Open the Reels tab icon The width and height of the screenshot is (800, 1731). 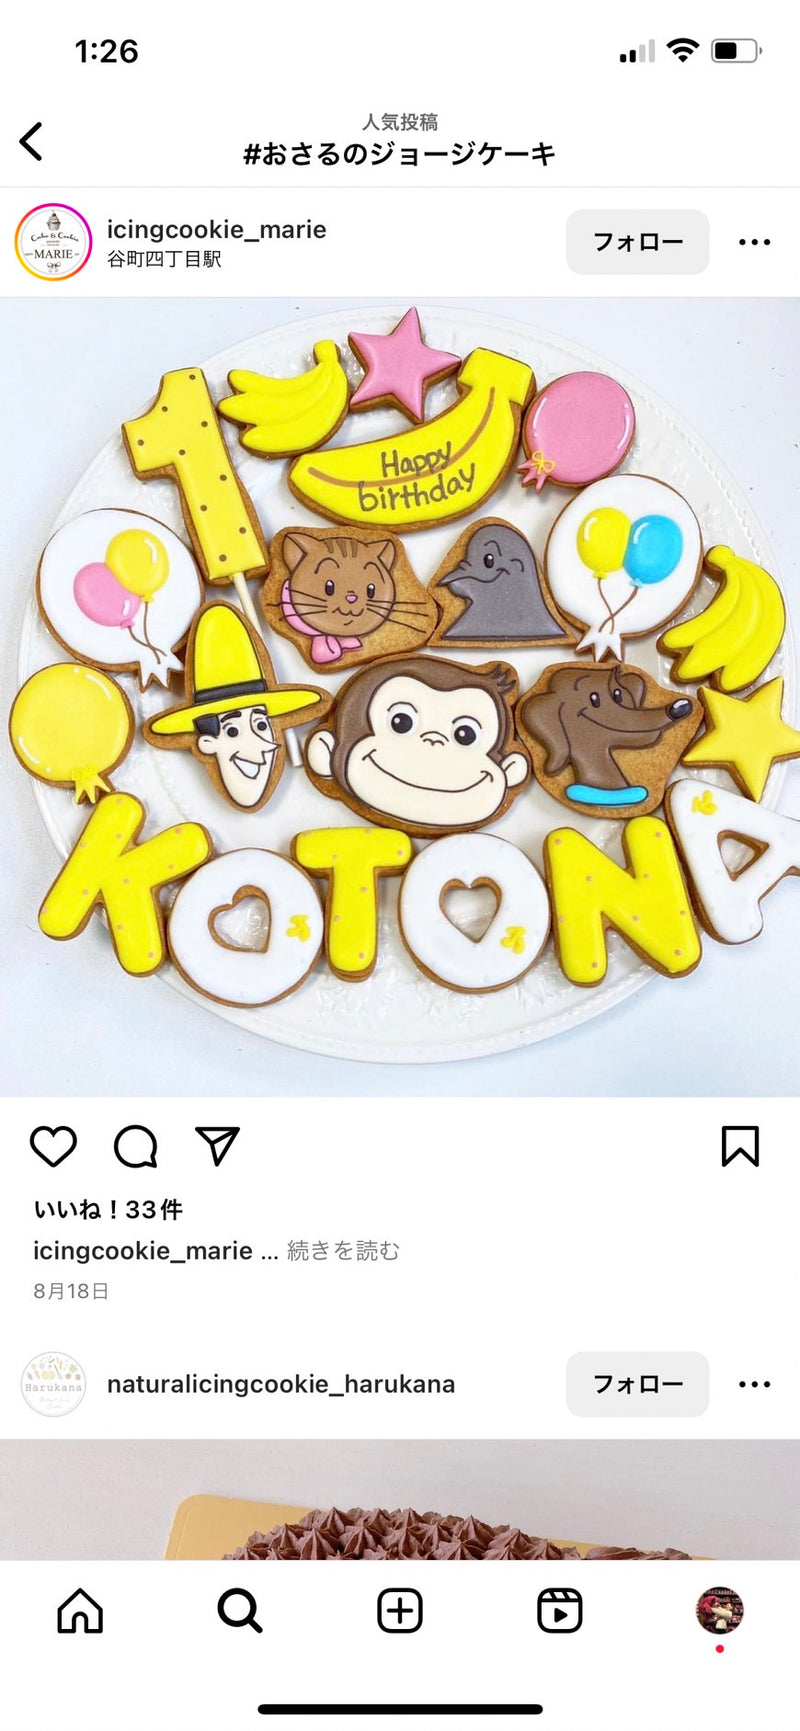(560, 1611)
